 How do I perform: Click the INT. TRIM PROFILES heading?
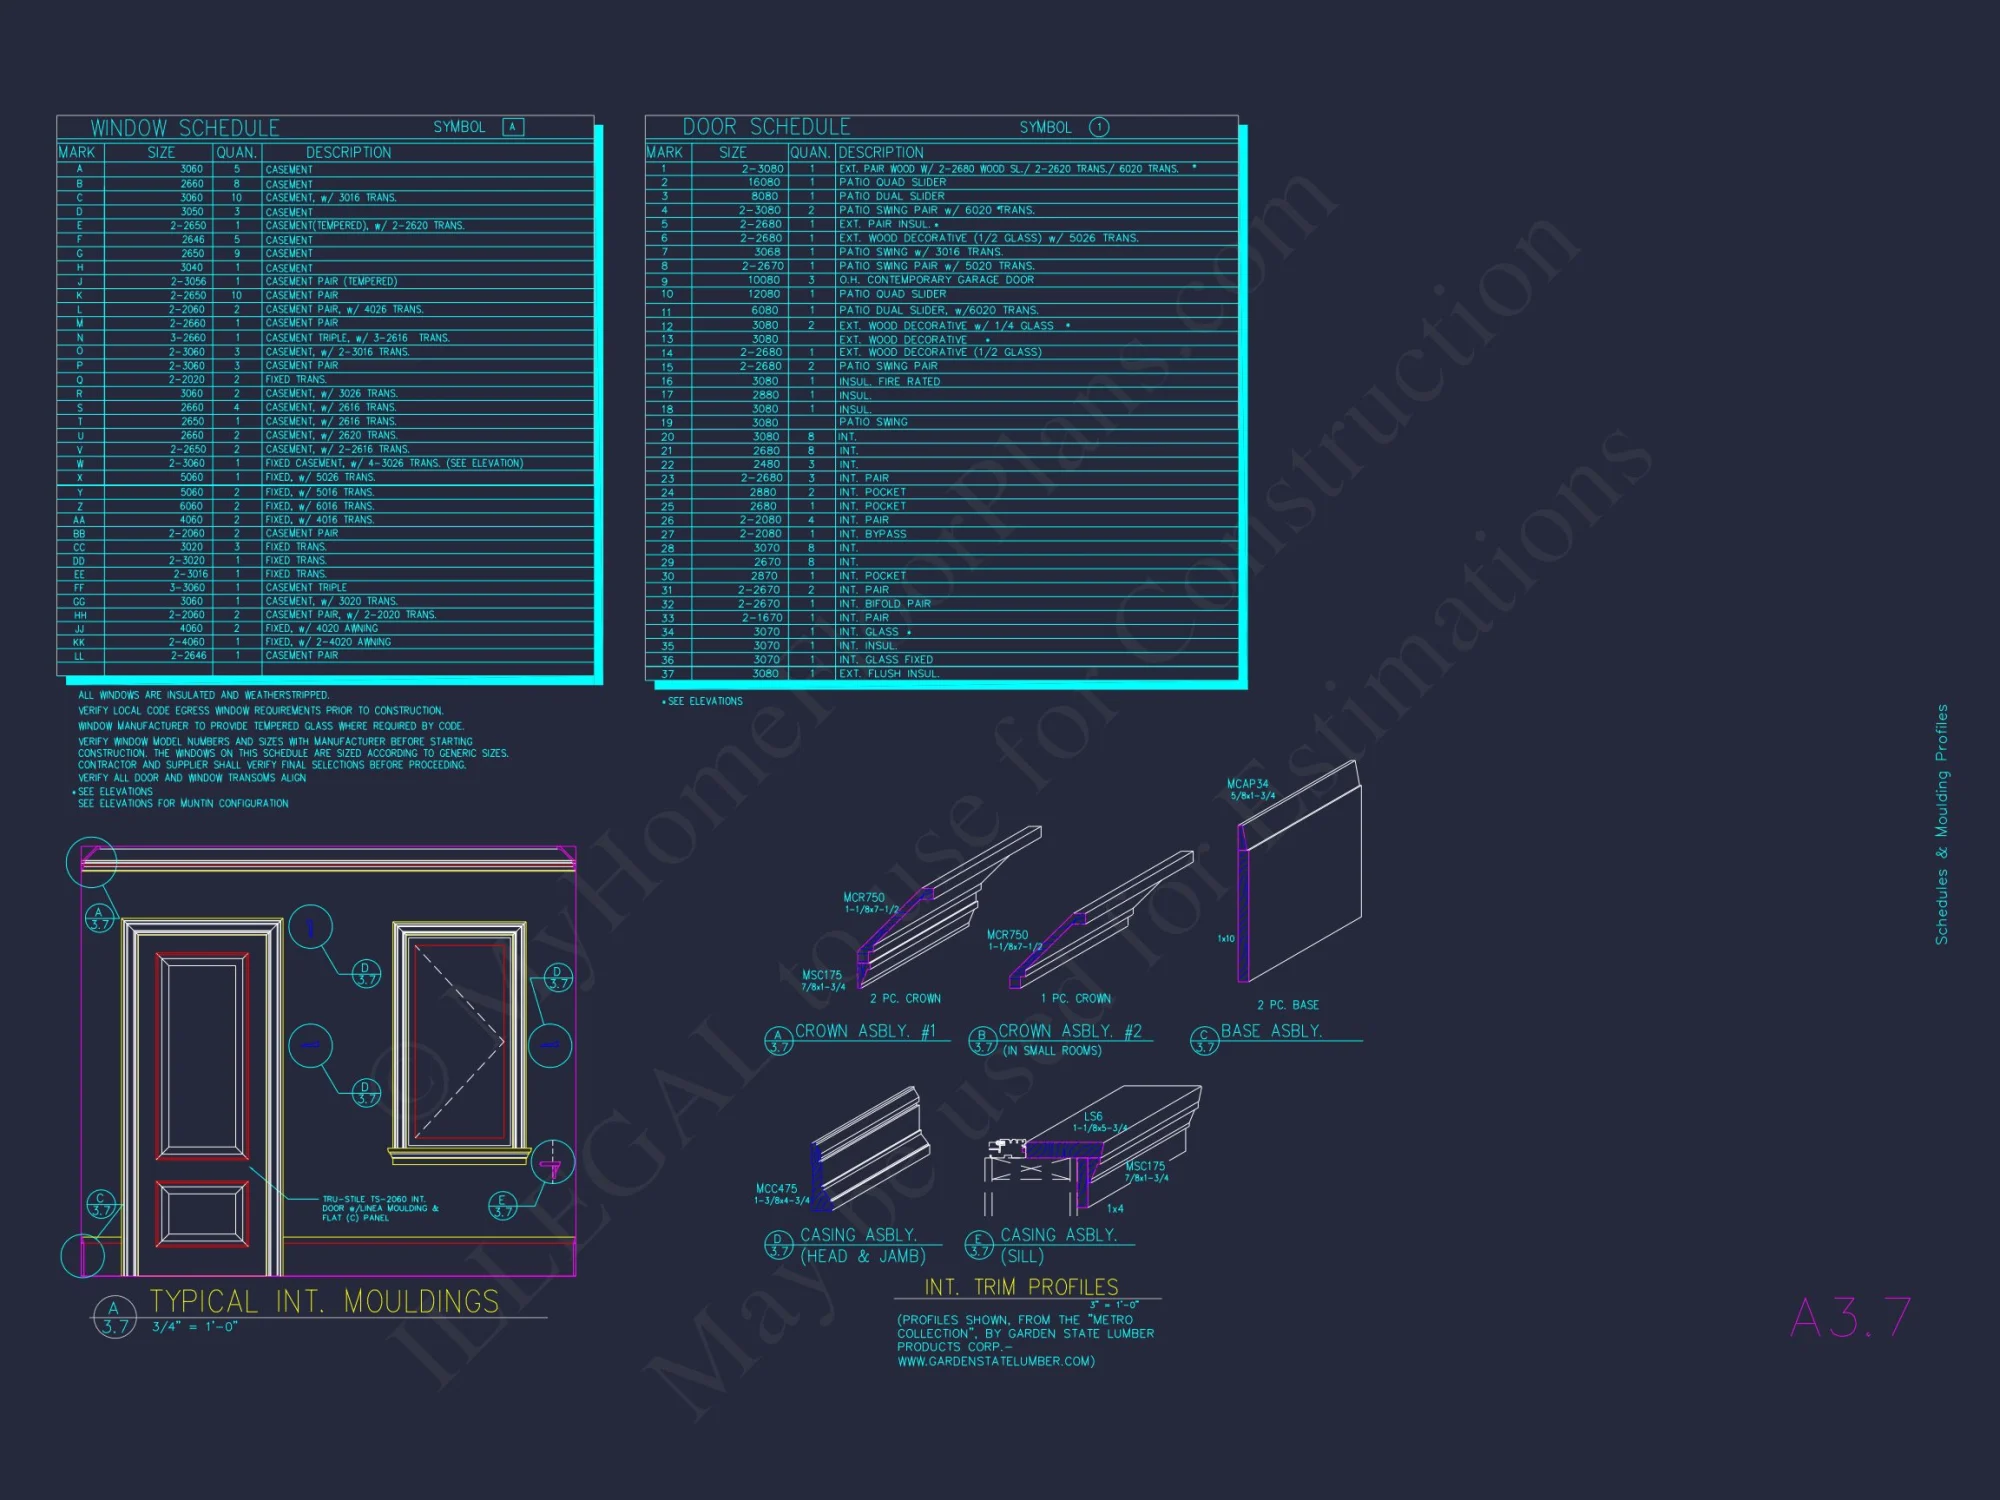coord(1021,1287)
